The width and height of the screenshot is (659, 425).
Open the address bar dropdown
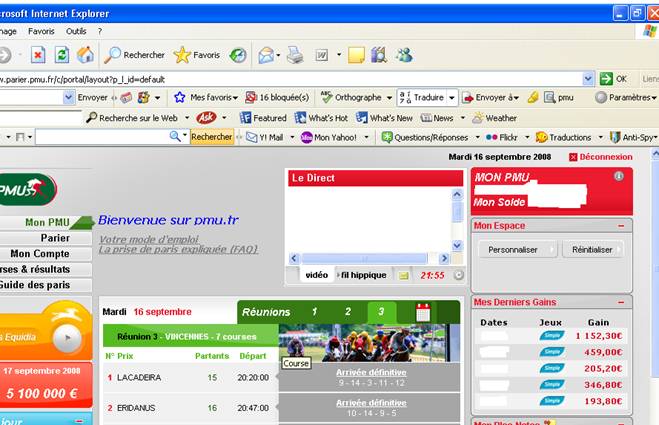(x=588, y=79)
